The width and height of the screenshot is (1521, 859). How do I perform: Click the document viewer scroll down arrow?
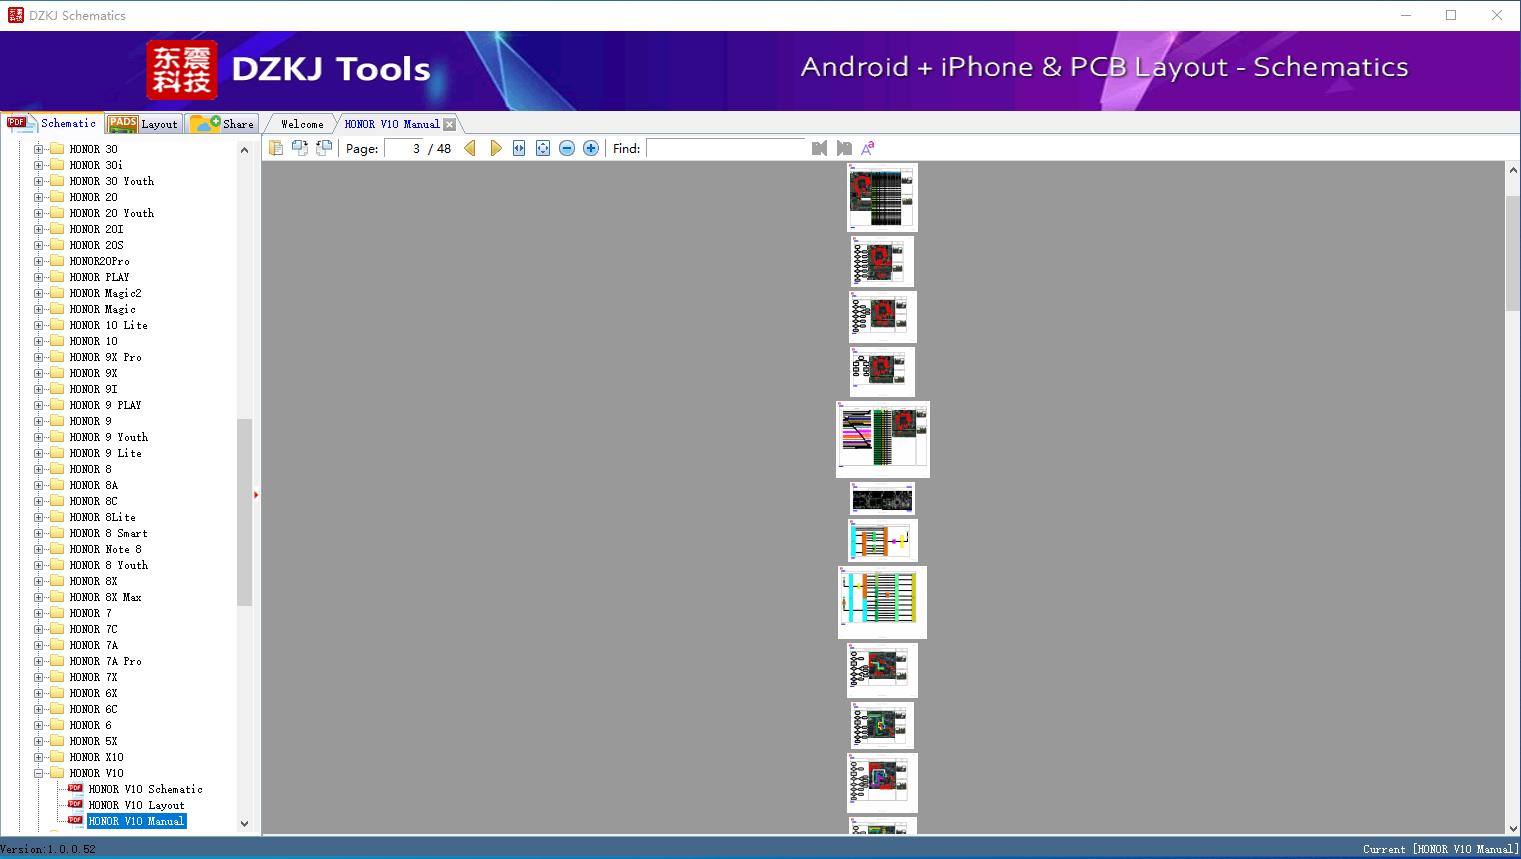tap(1513, 828)
